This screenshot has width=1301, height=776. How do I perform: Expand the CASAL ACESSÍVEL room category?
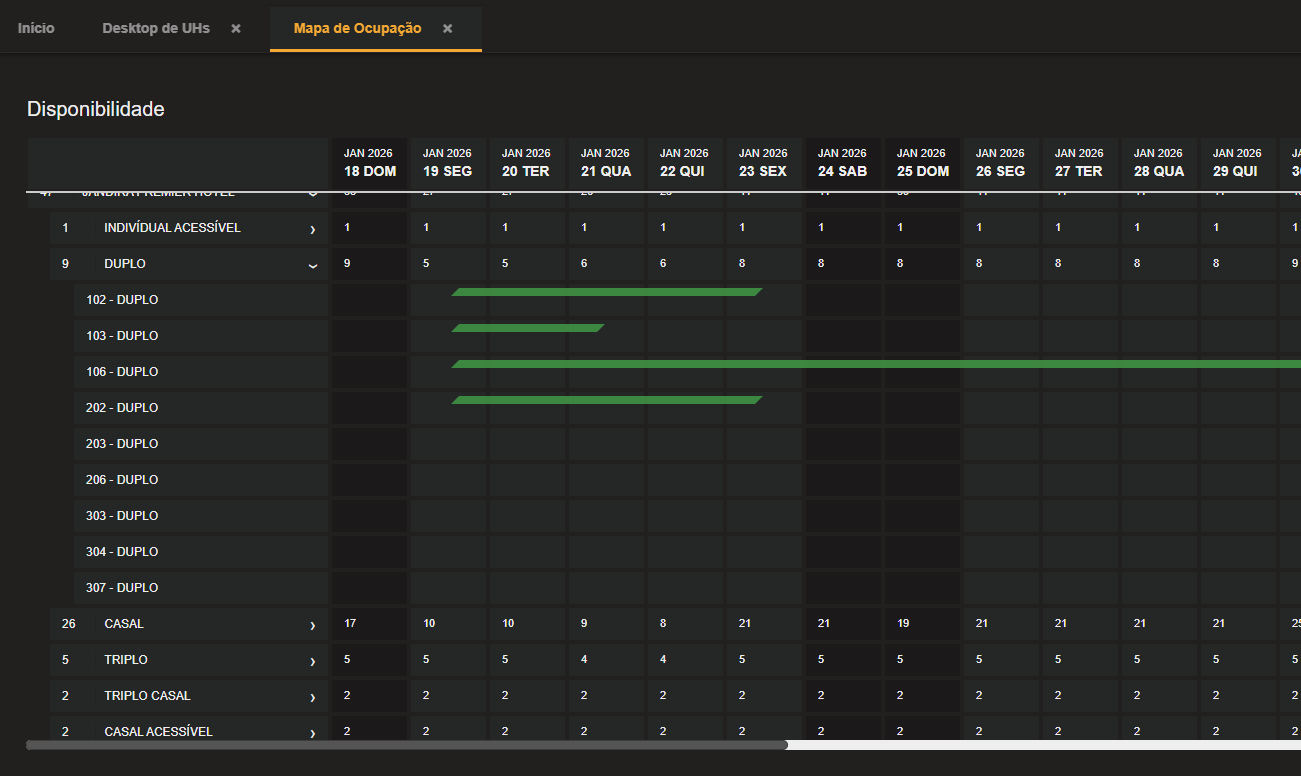point(312,733)
